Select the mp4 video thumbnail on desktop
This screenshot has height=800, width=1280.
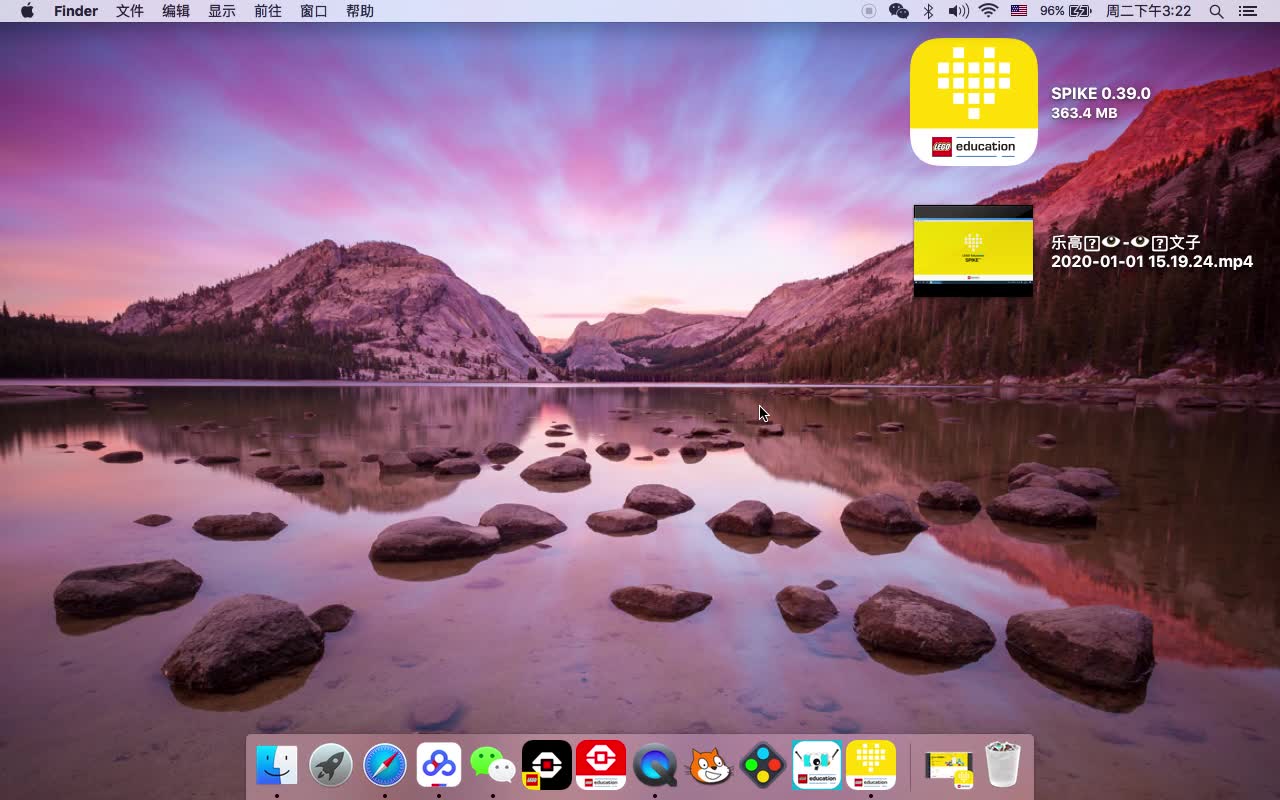point(973,251)
